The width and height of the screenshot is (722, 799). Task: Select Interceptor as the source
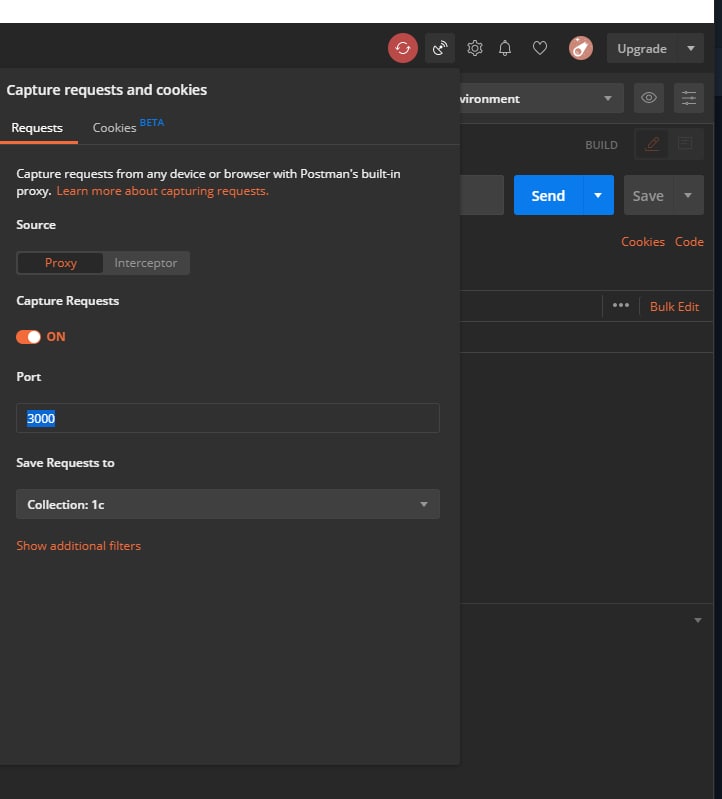point(146,263)
